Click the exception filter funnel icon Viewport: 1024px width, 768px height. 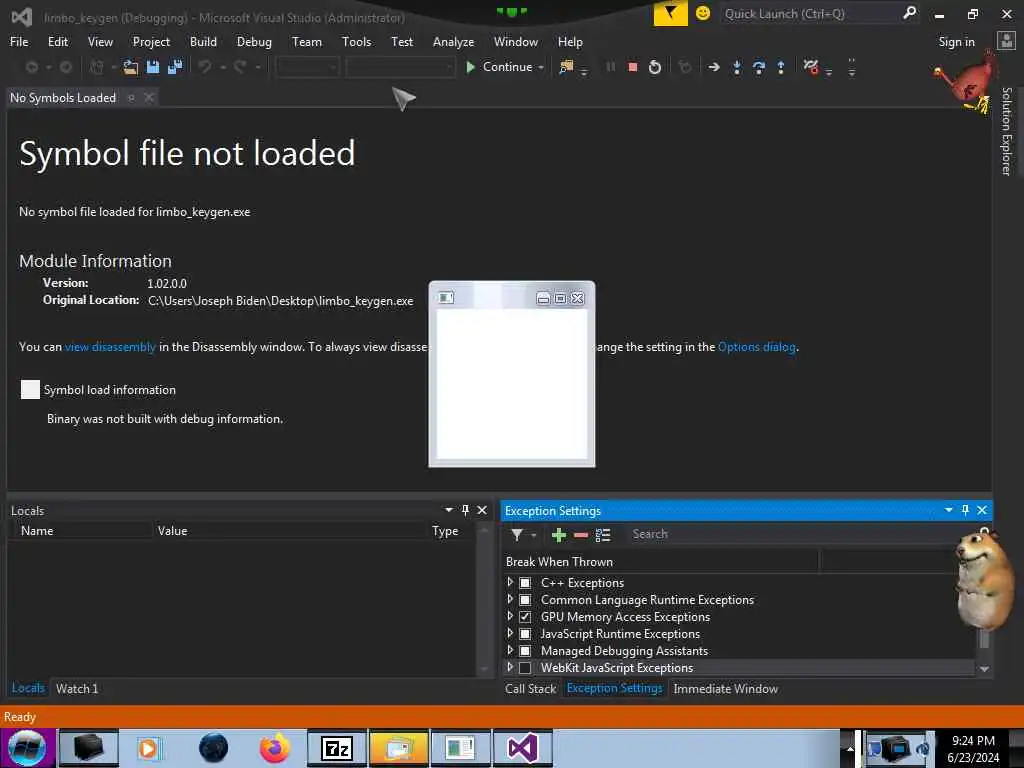517,535
